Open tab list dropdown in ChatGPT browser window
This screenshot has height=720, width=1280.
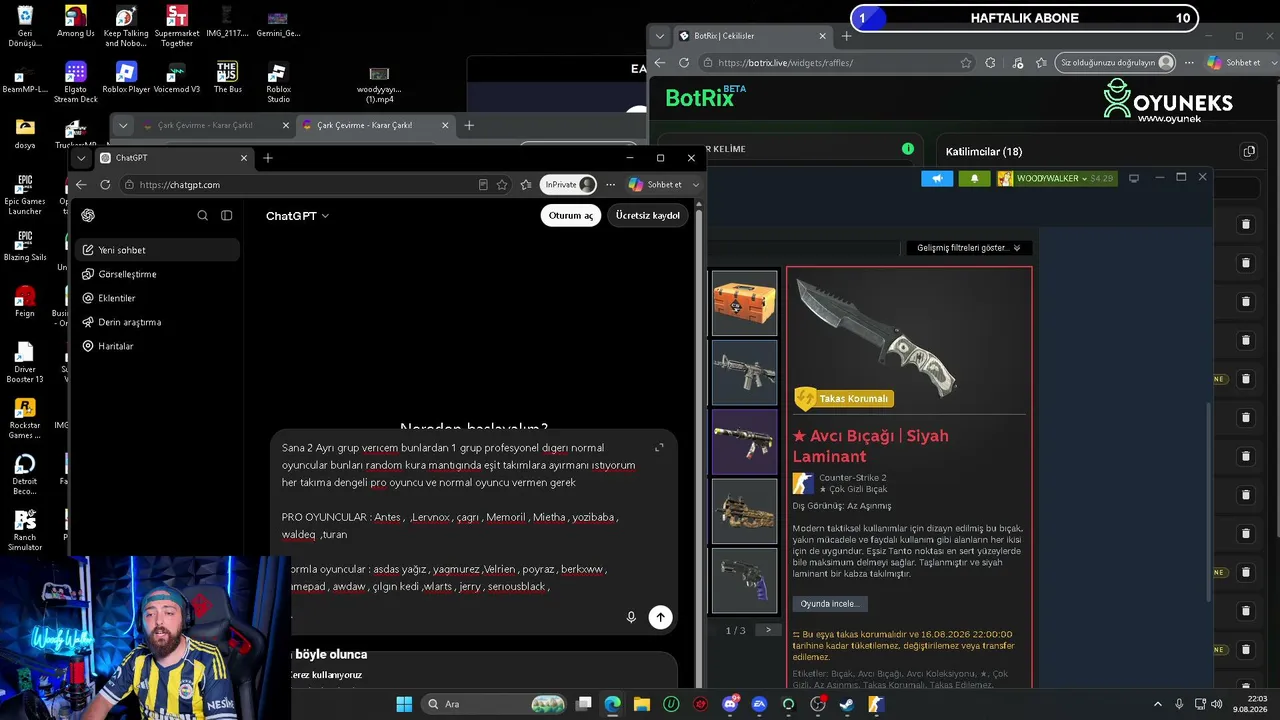pyautogui.click(x=81, y=158)
